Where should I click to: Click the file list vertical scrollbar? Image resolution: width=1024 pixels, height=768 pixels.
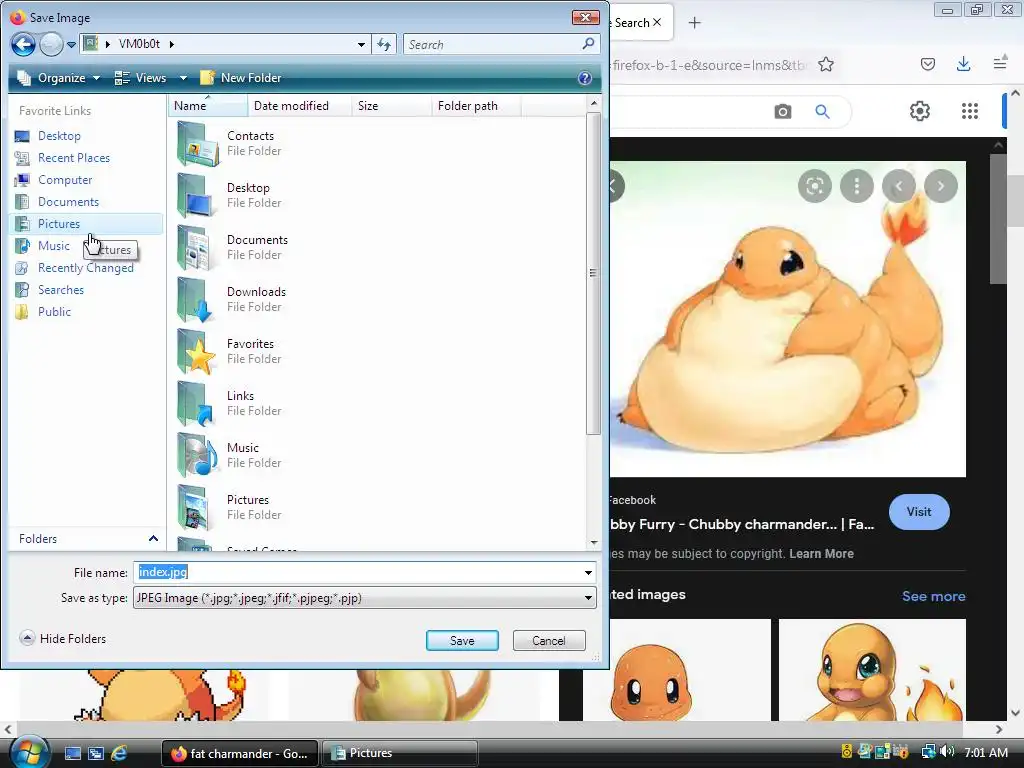pos(593,273)
